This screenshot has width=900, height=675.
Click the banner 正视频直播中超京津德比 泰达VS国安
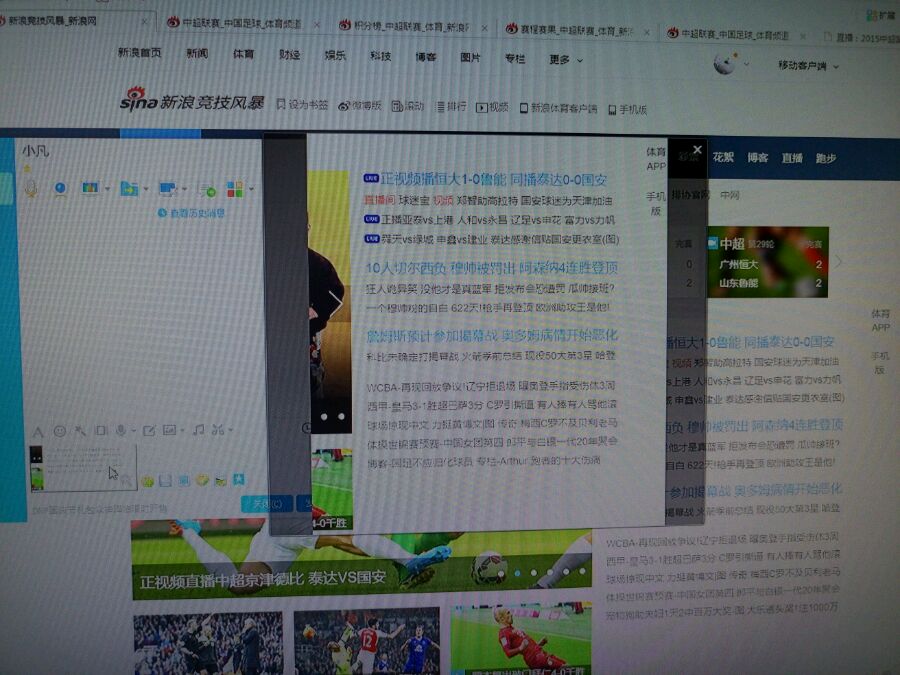coord(362,565)
